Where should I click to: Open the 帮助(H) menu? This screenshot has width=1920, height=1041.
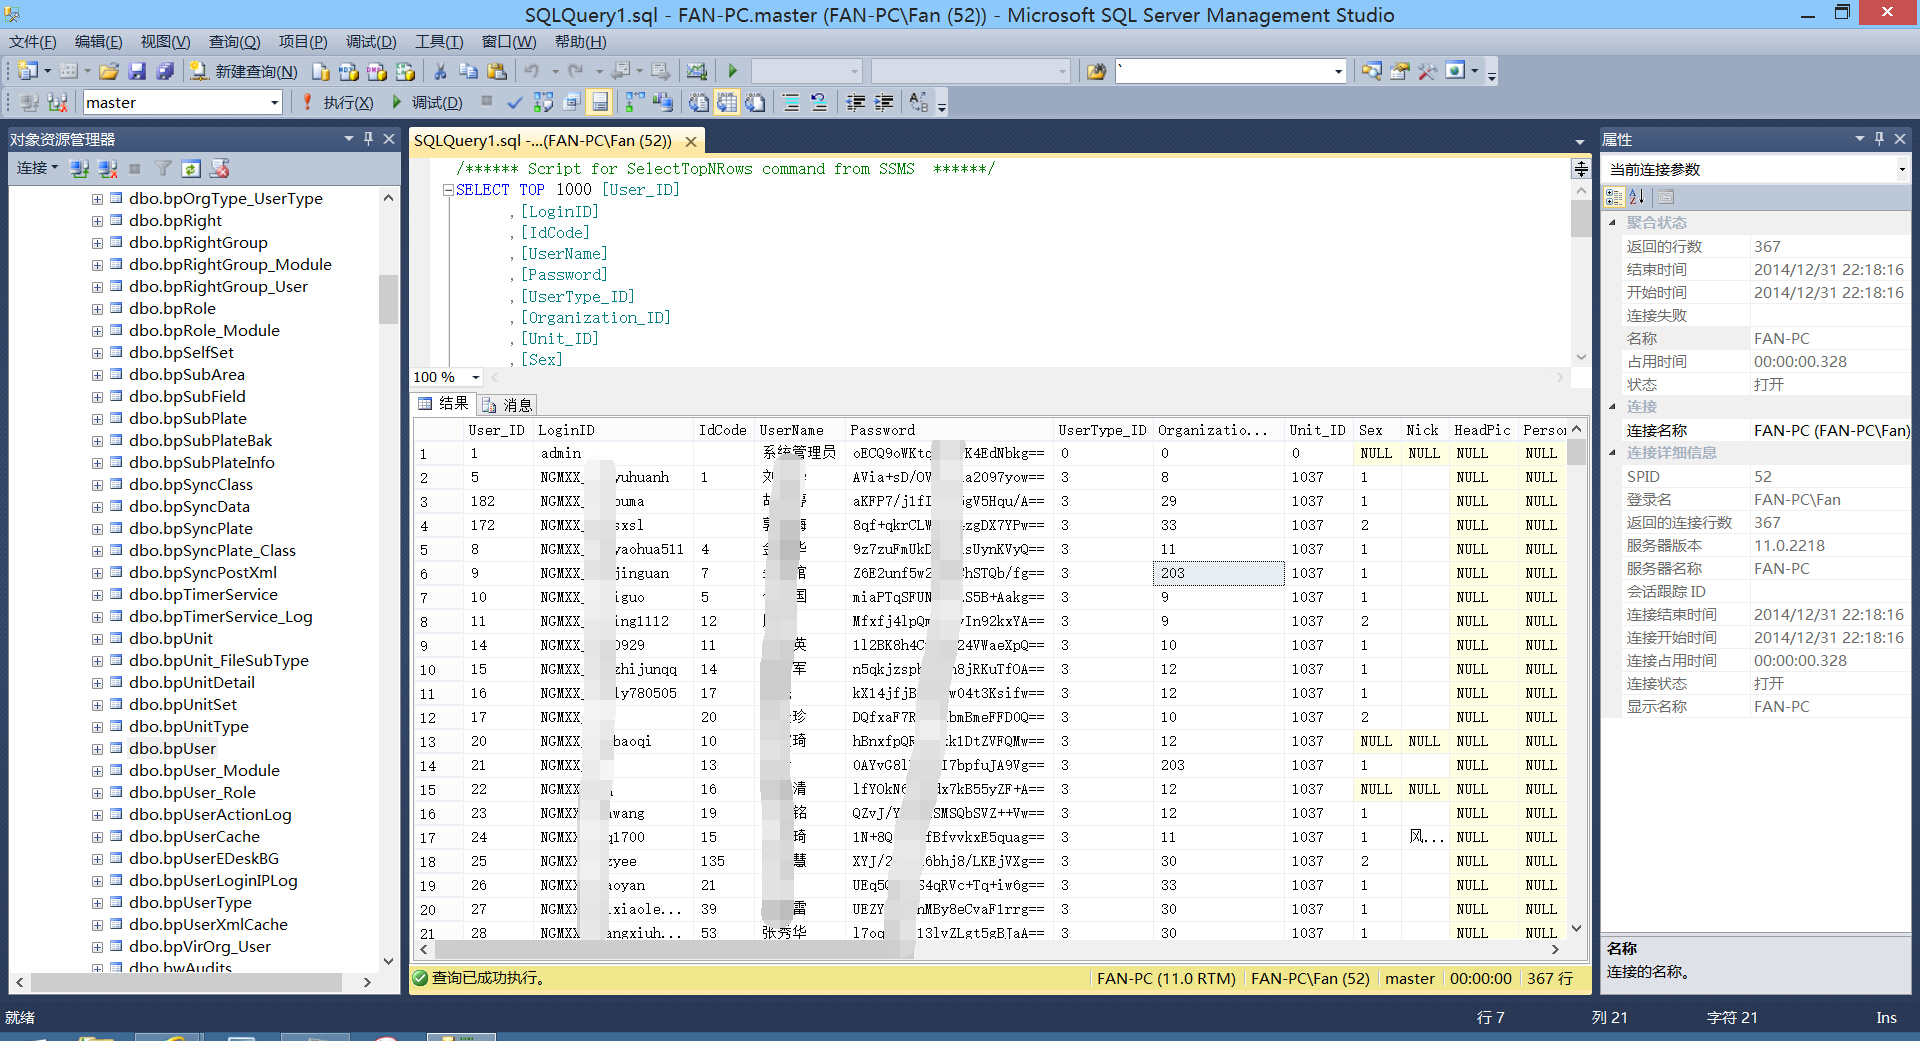(x=581, y=41)
